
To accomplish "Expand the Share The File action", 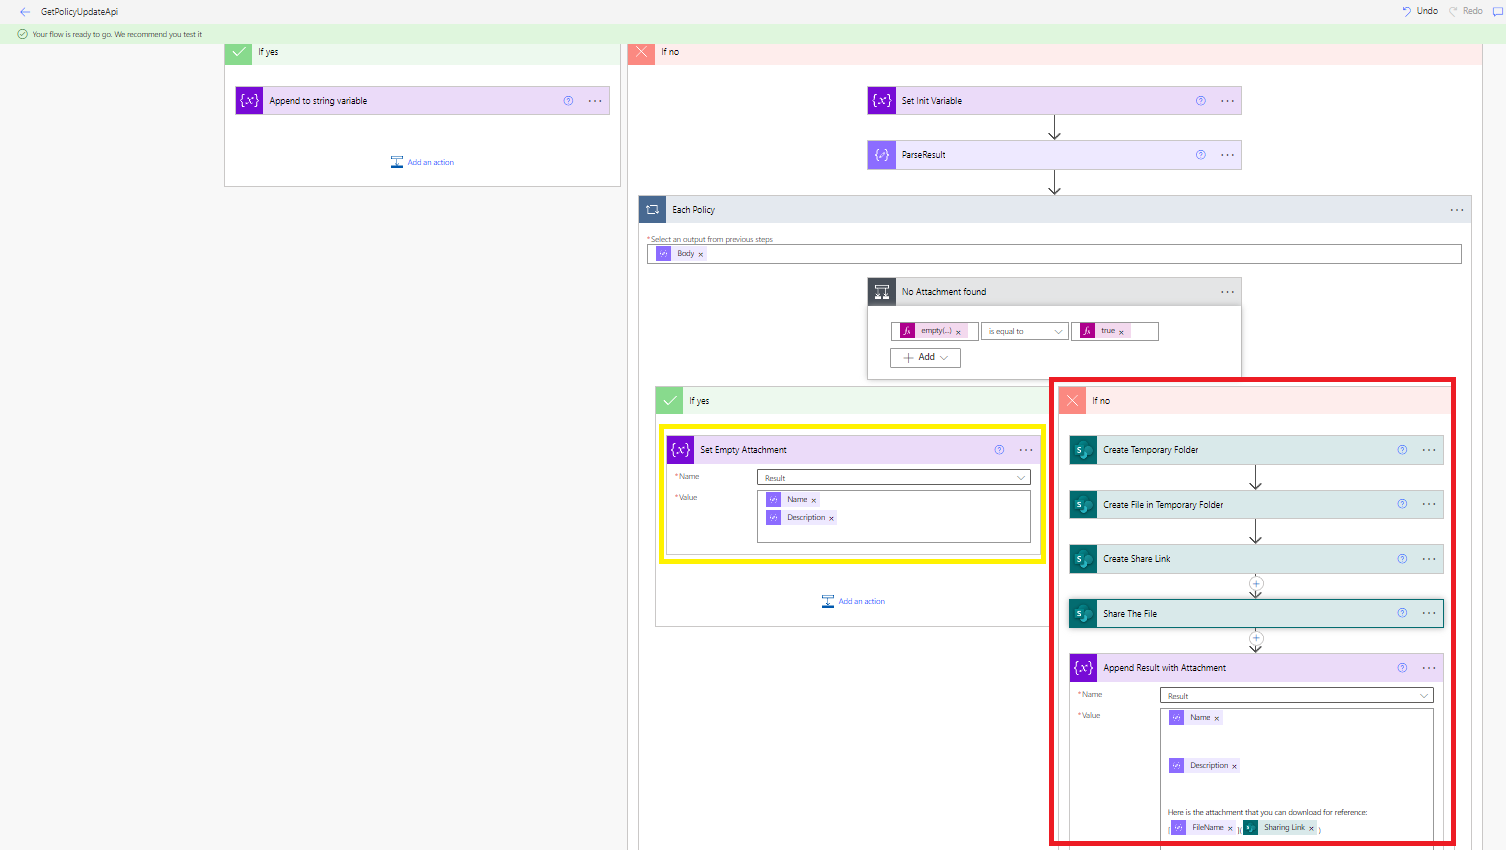I will [x=1256, y=614].
